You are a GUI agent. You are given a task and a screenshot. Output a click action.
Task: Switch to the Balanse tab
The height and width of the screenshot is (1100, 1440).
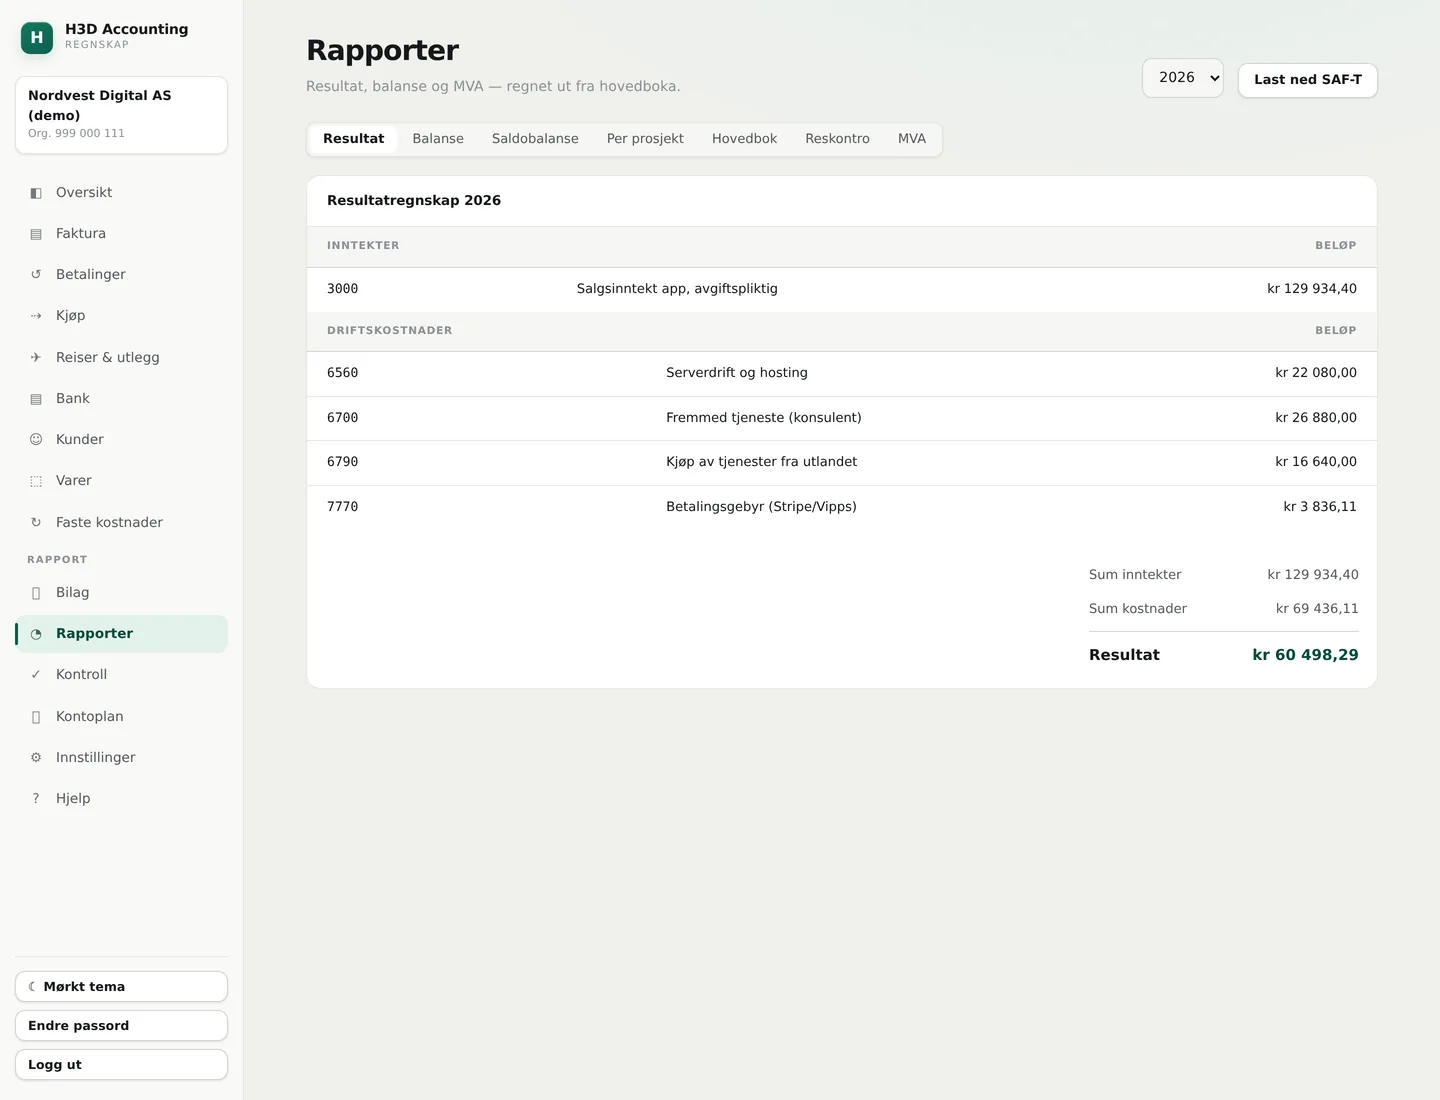click(438, 139)
